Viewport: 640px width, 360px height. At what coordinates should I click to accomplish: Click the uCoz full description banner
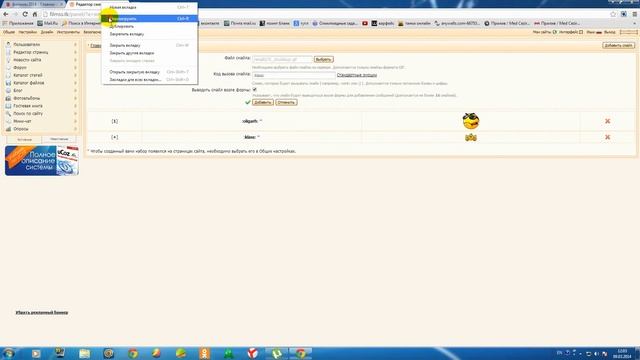point(42,160)
